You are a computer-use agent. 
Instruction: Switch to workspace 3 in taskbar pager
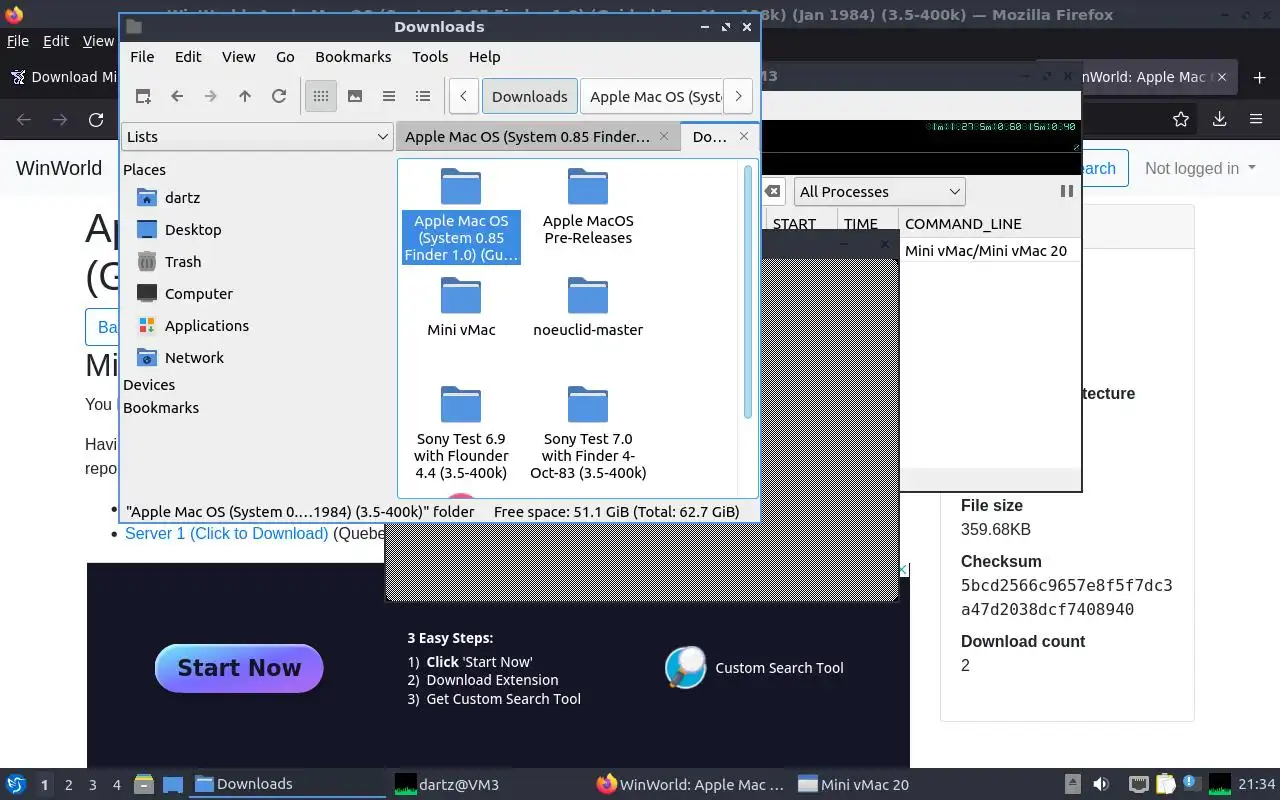(x=92, y=784)
